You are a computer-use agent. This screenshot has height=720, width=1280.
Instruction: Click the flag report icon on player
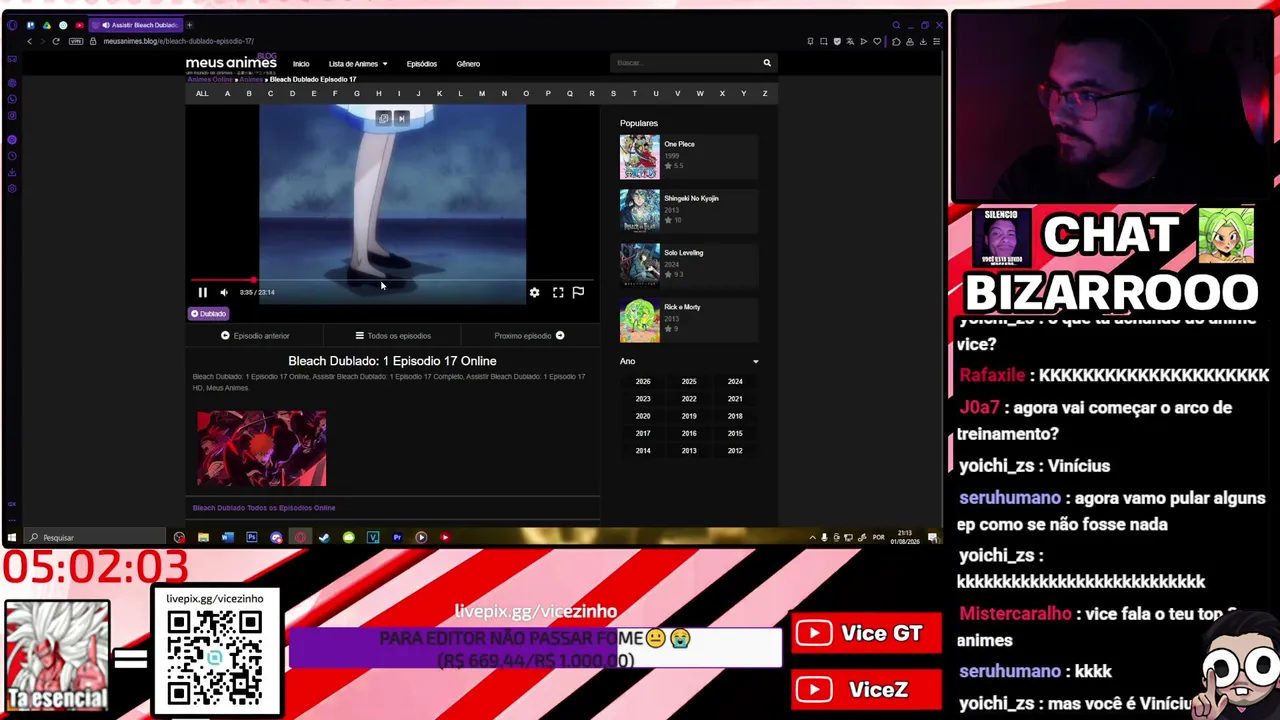[x=578, y=292]
